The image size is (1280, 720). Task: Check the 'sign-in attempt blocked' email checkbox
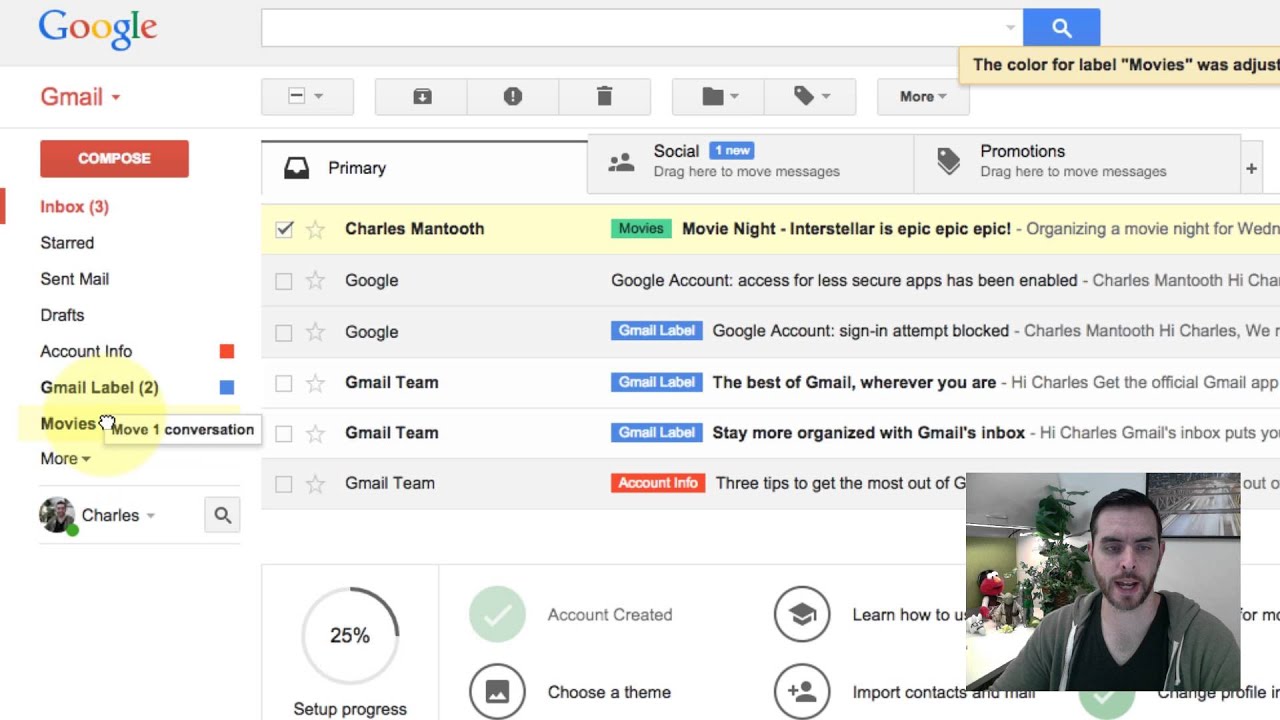(284, 332)
